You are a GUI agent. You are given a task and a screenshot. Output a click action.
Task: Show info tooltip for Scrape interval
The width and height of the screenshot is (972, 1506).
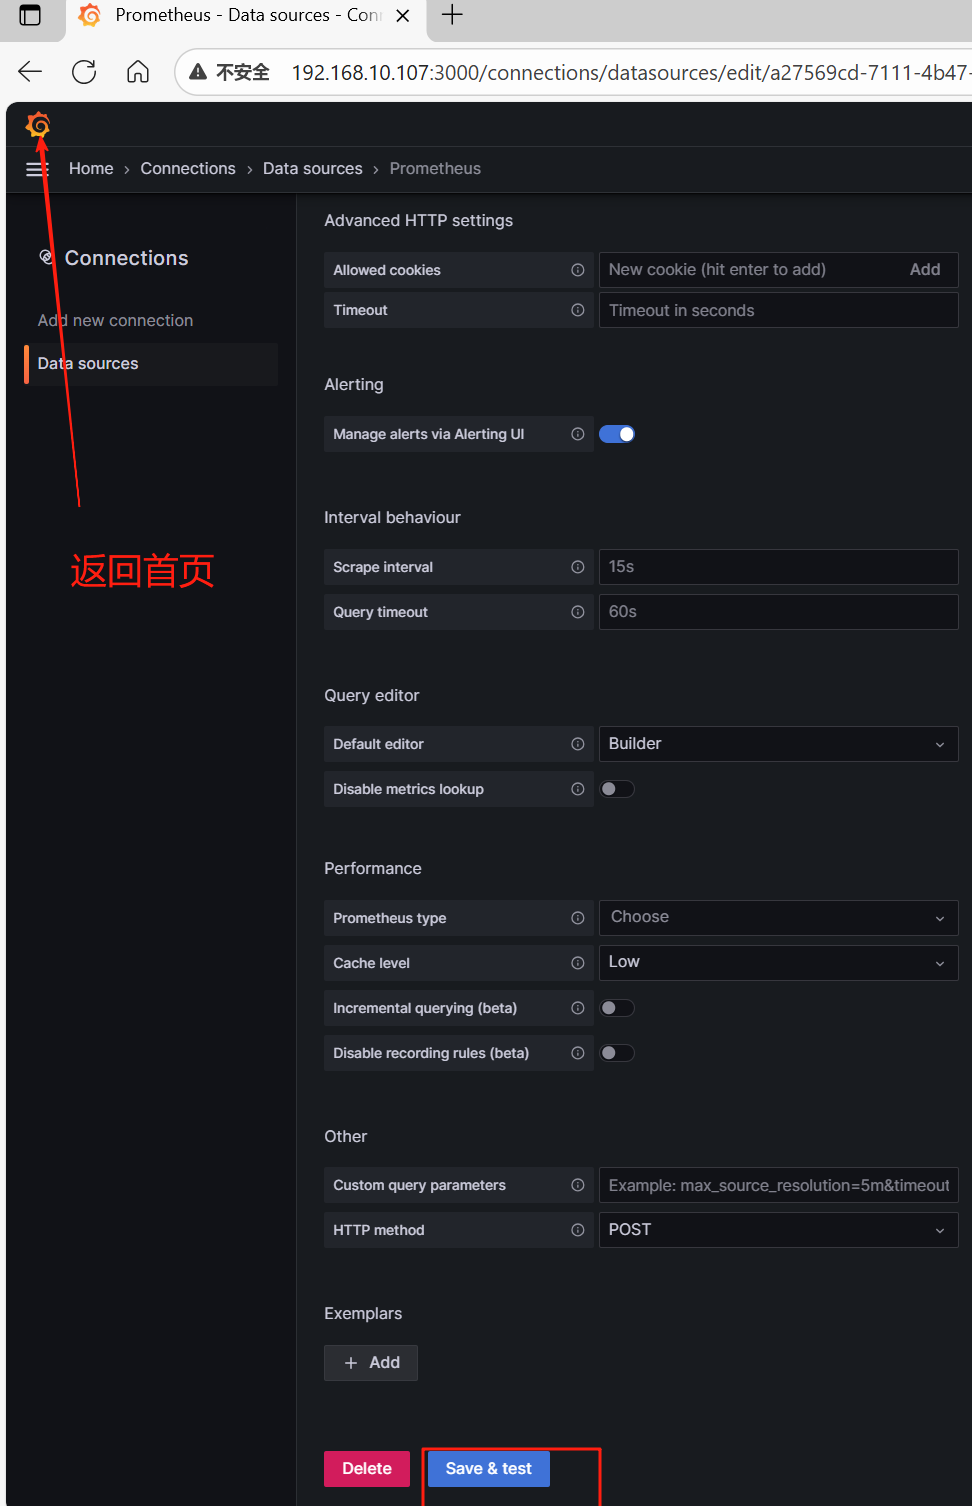[578, 567]
